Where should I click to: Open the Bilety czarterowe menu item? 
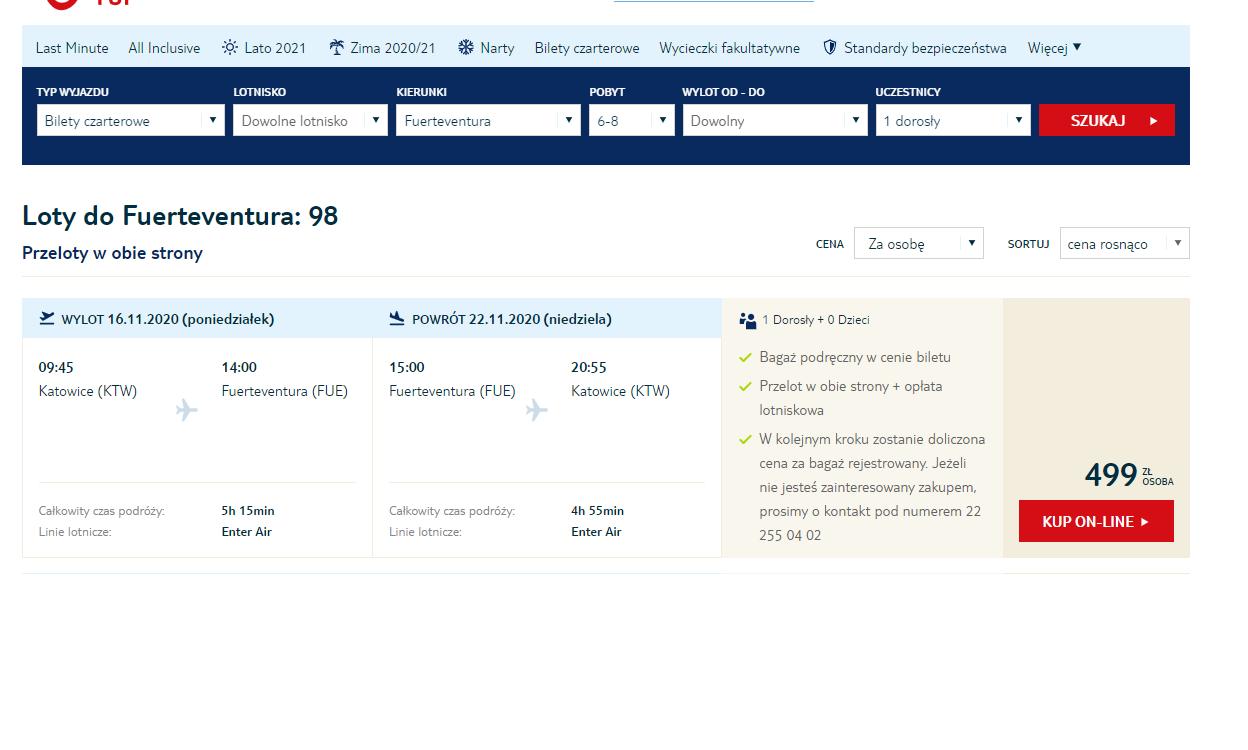(587, 48)
